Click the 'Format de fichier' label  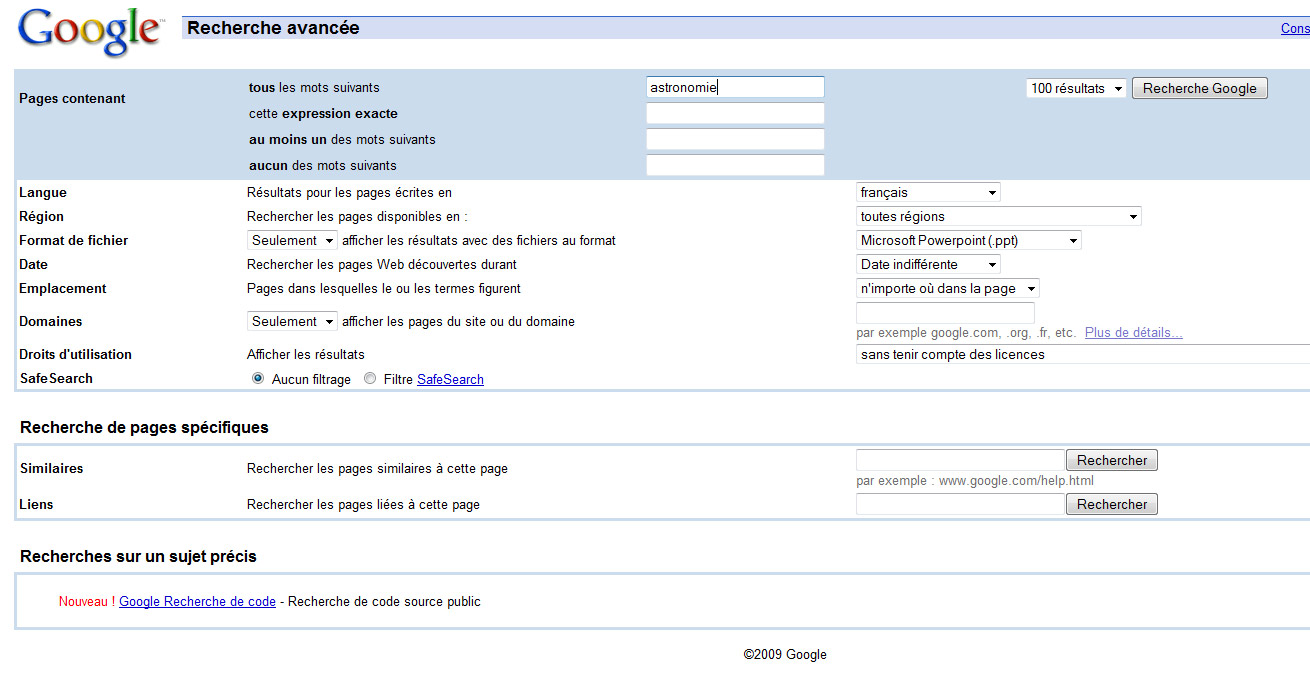(x=74, y=241)
